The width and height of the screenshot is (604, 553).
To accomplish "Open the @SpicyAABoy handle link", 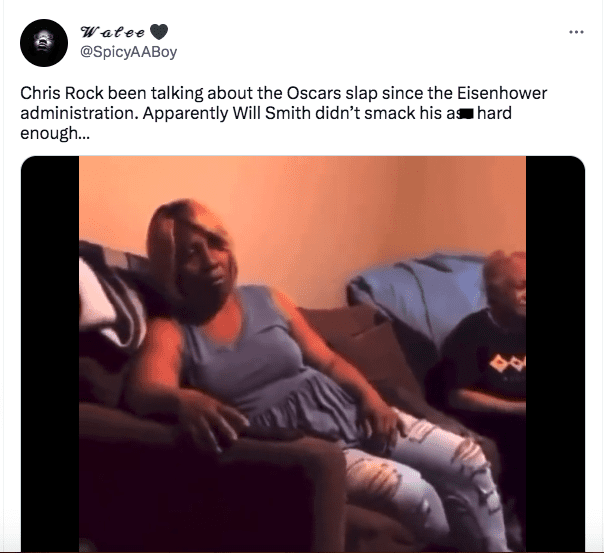I will (x=128, y=52).
